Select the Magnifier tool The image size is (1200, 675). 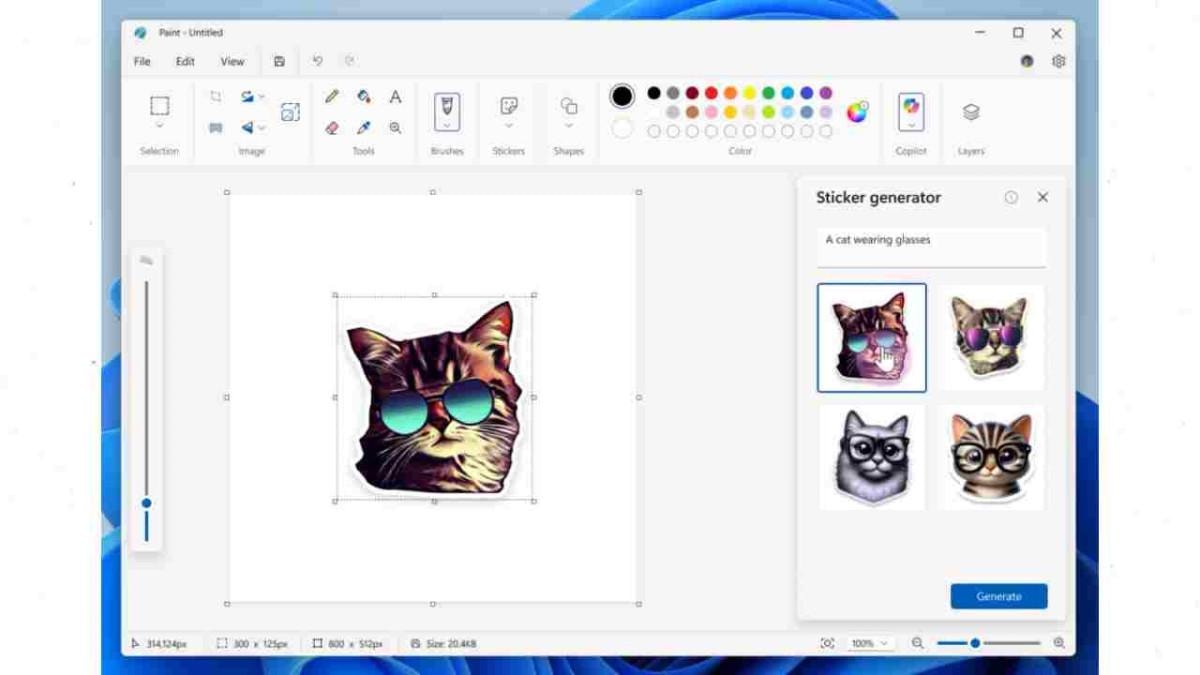pyautogui.click(x=395, y=128)
